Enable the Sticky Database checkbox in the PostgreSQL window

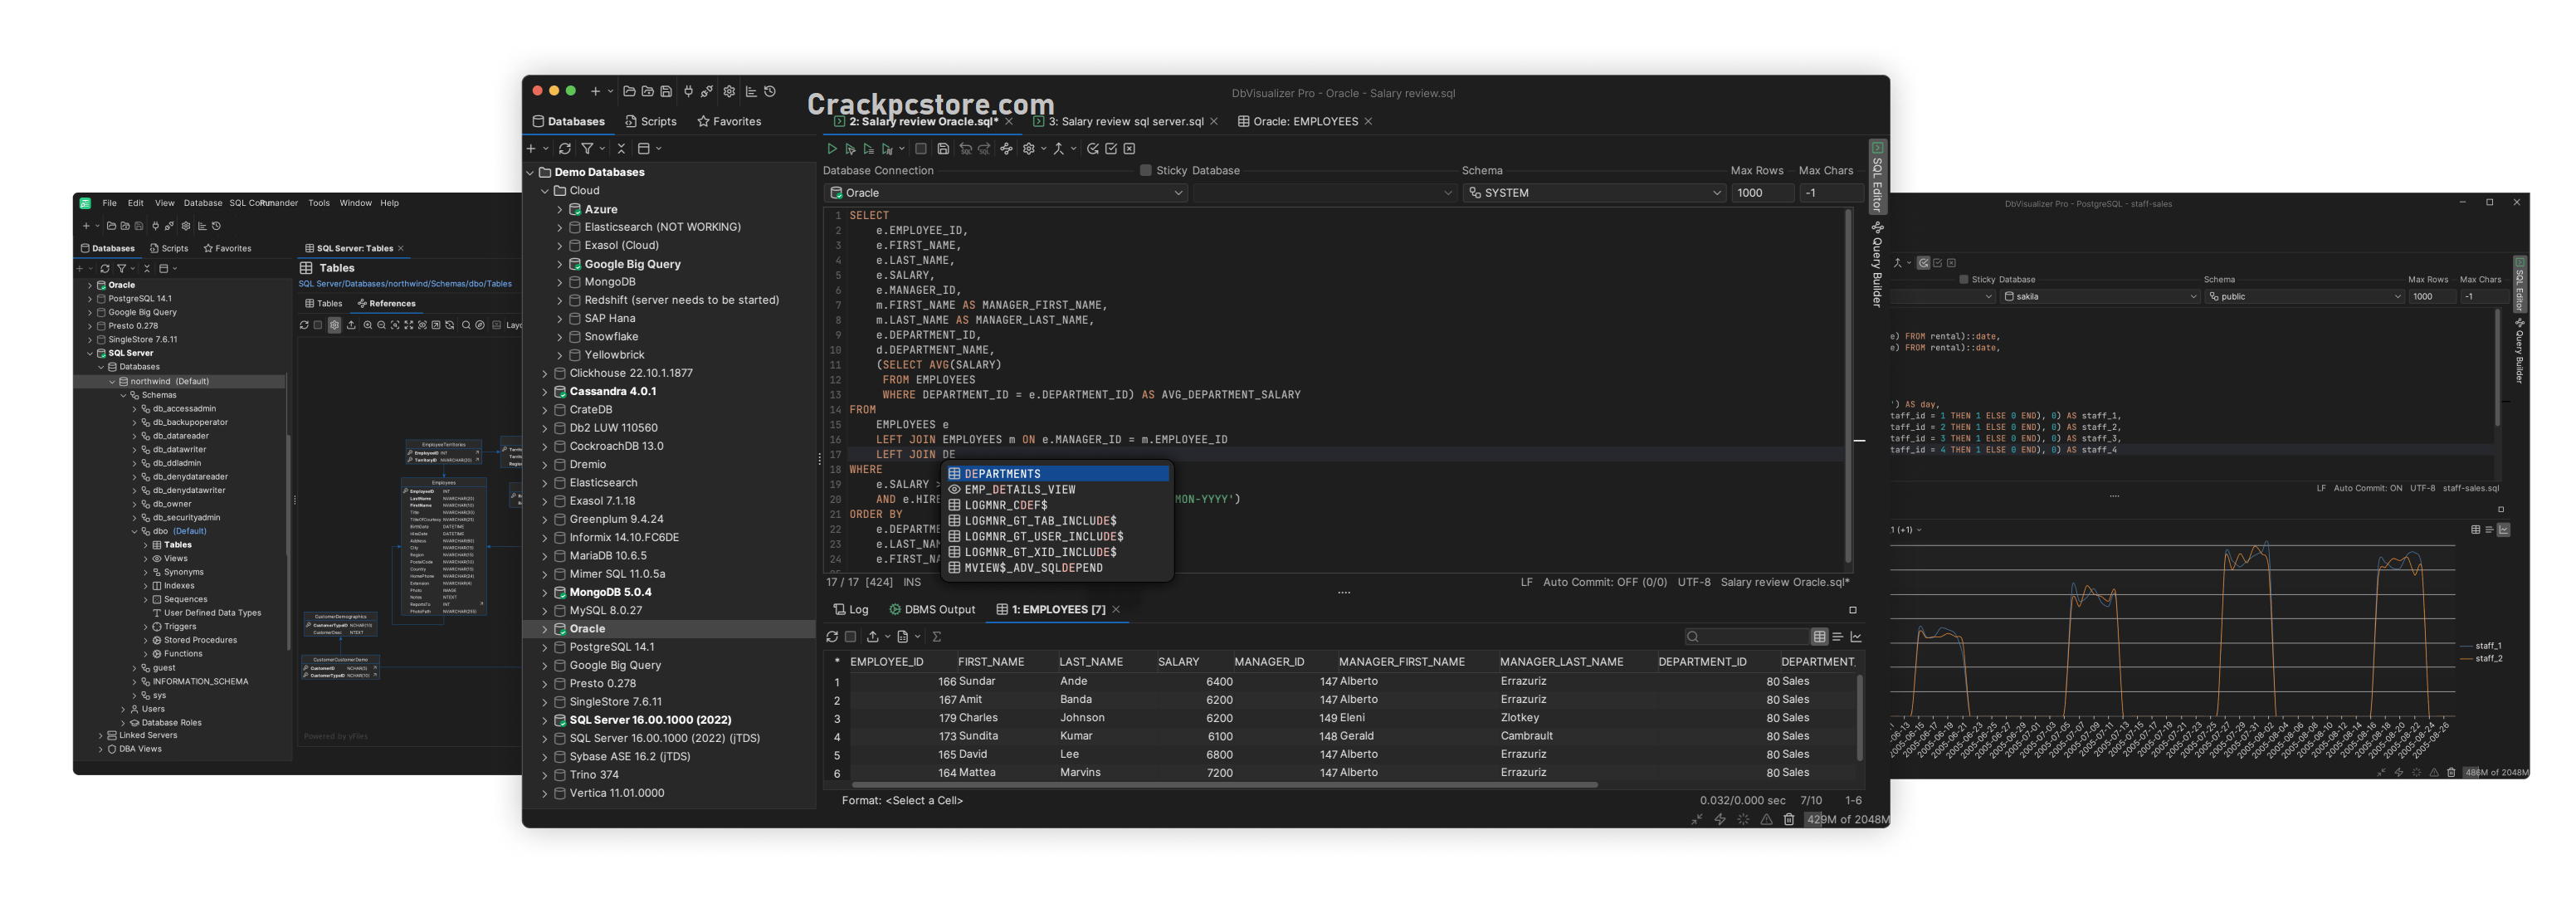[1964, 280]
